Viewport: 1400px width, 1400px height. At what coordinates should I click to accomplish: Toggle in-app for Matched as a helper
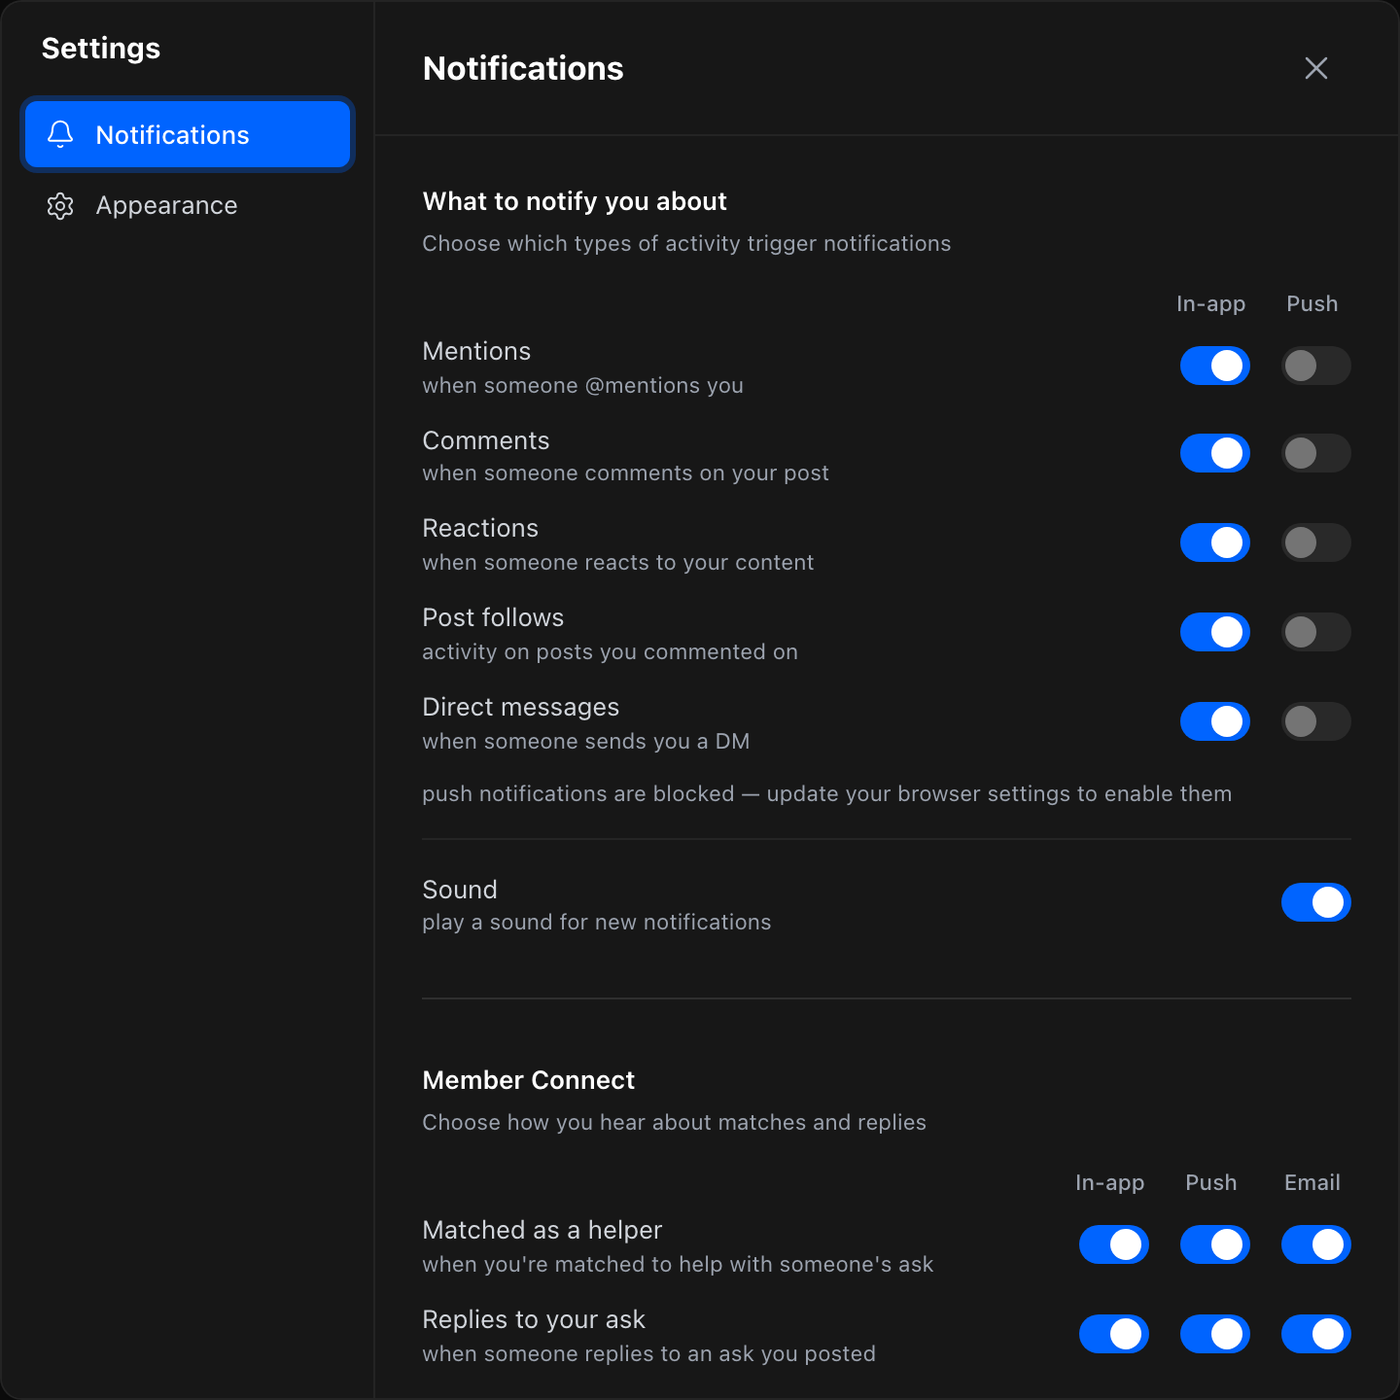point(1114,1245)
